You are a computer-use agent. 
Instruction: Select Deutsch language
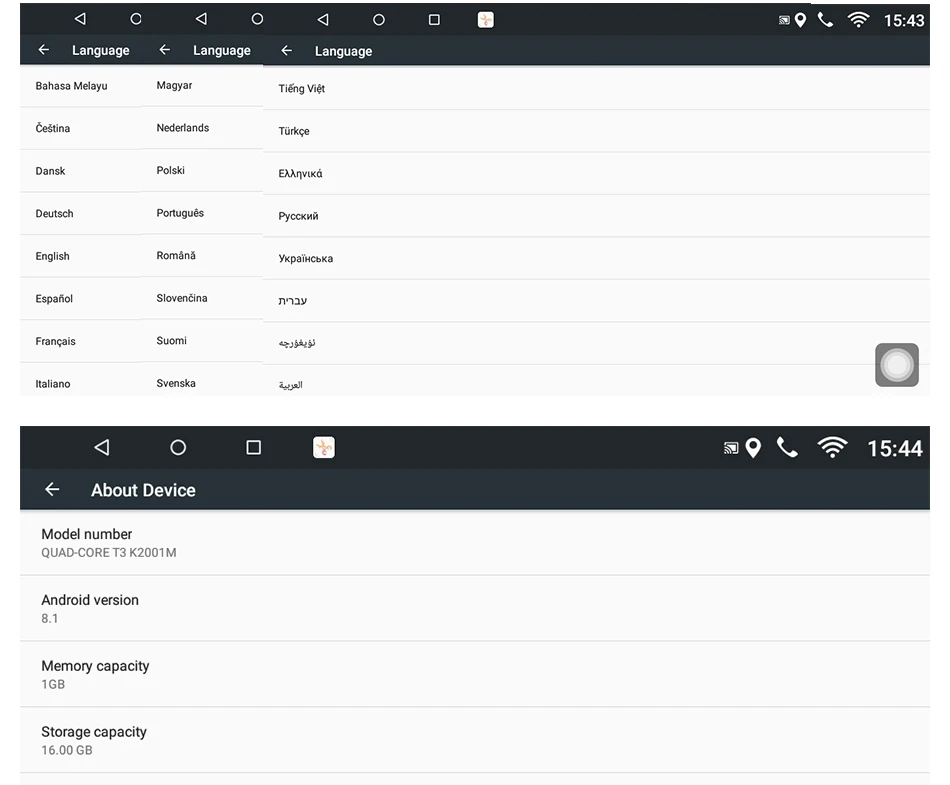81,214
